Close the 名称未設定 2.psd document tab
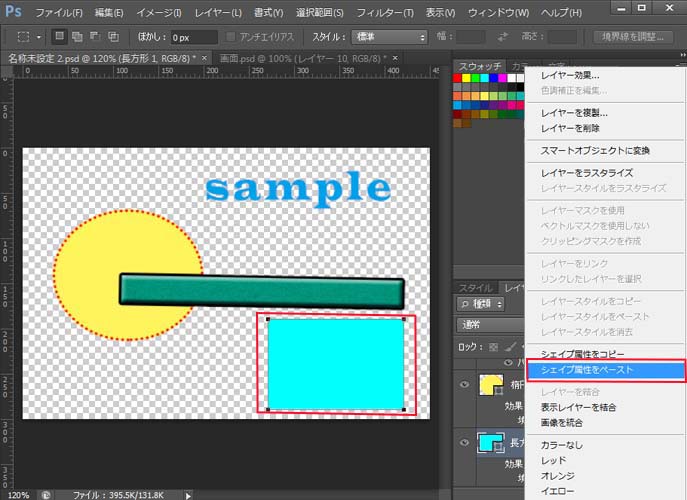This screenshot has height=500, width=687. 204,58
